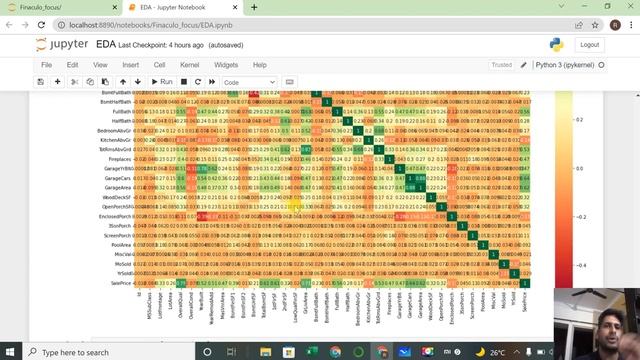The height and width of the screenshot is (360, 640).
Task: Click the 26°C weather widget
Action: coord(490,352)
